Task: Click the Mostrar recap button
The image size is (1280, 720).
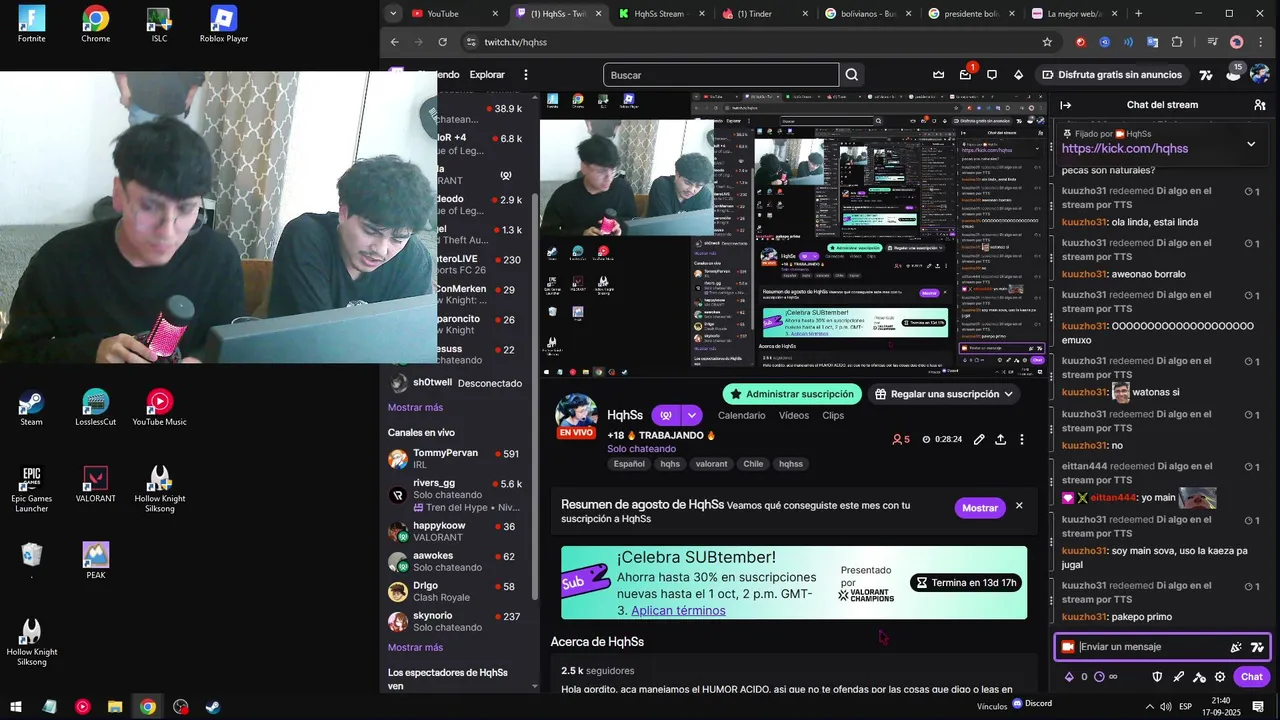Action: [980, 508]
